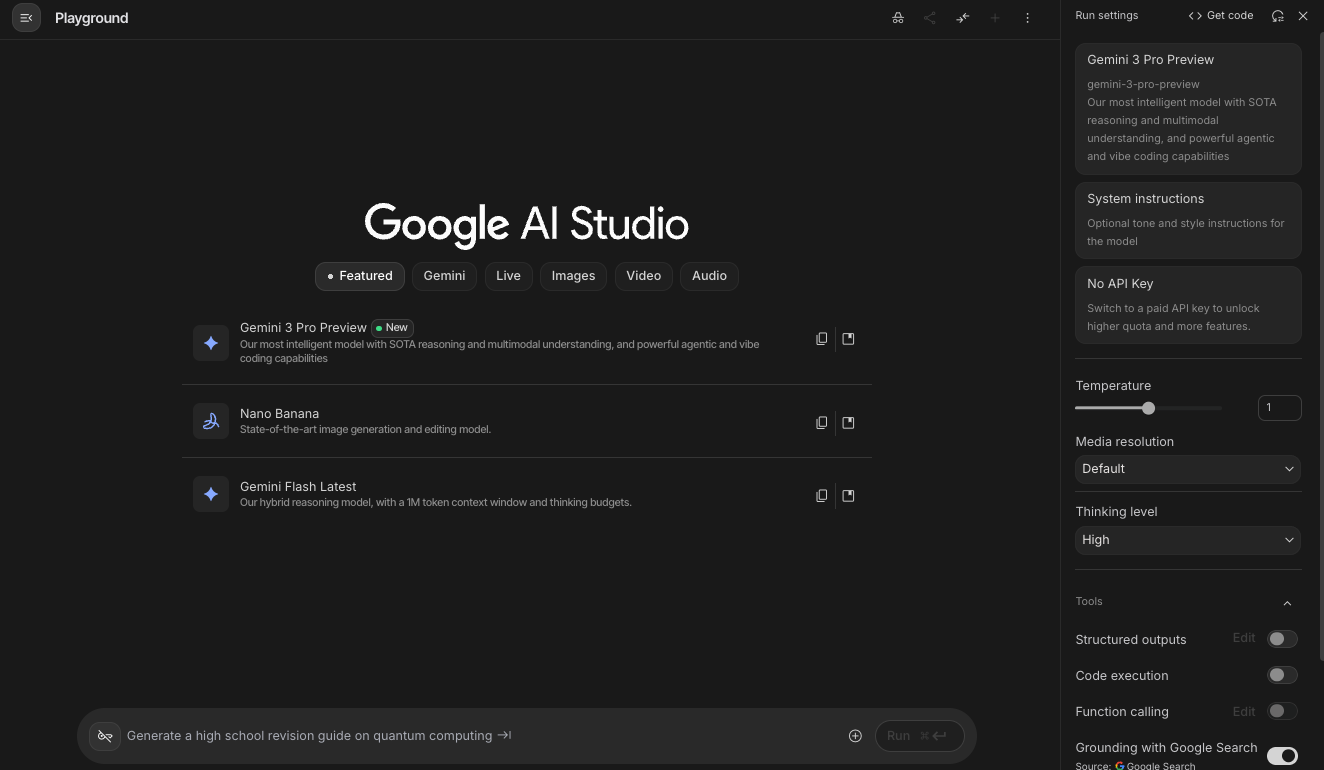Collapse the sidebar navigation menu icon
Image resolution: width=1324 pixels, height=770 pixels.
coord(27,18)
